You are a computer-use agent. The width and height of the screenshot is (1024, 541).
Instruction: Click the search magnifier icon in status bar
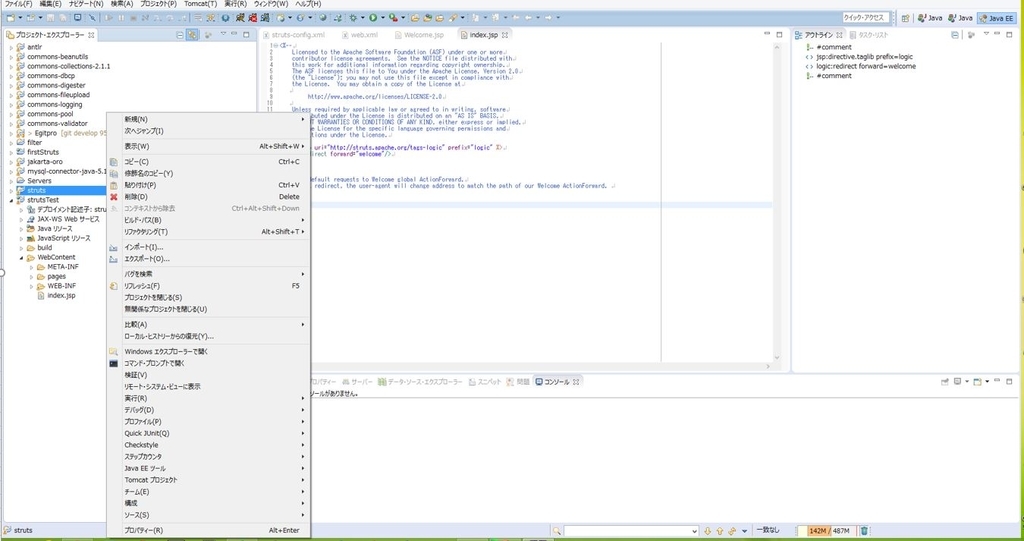pos(556,531)
